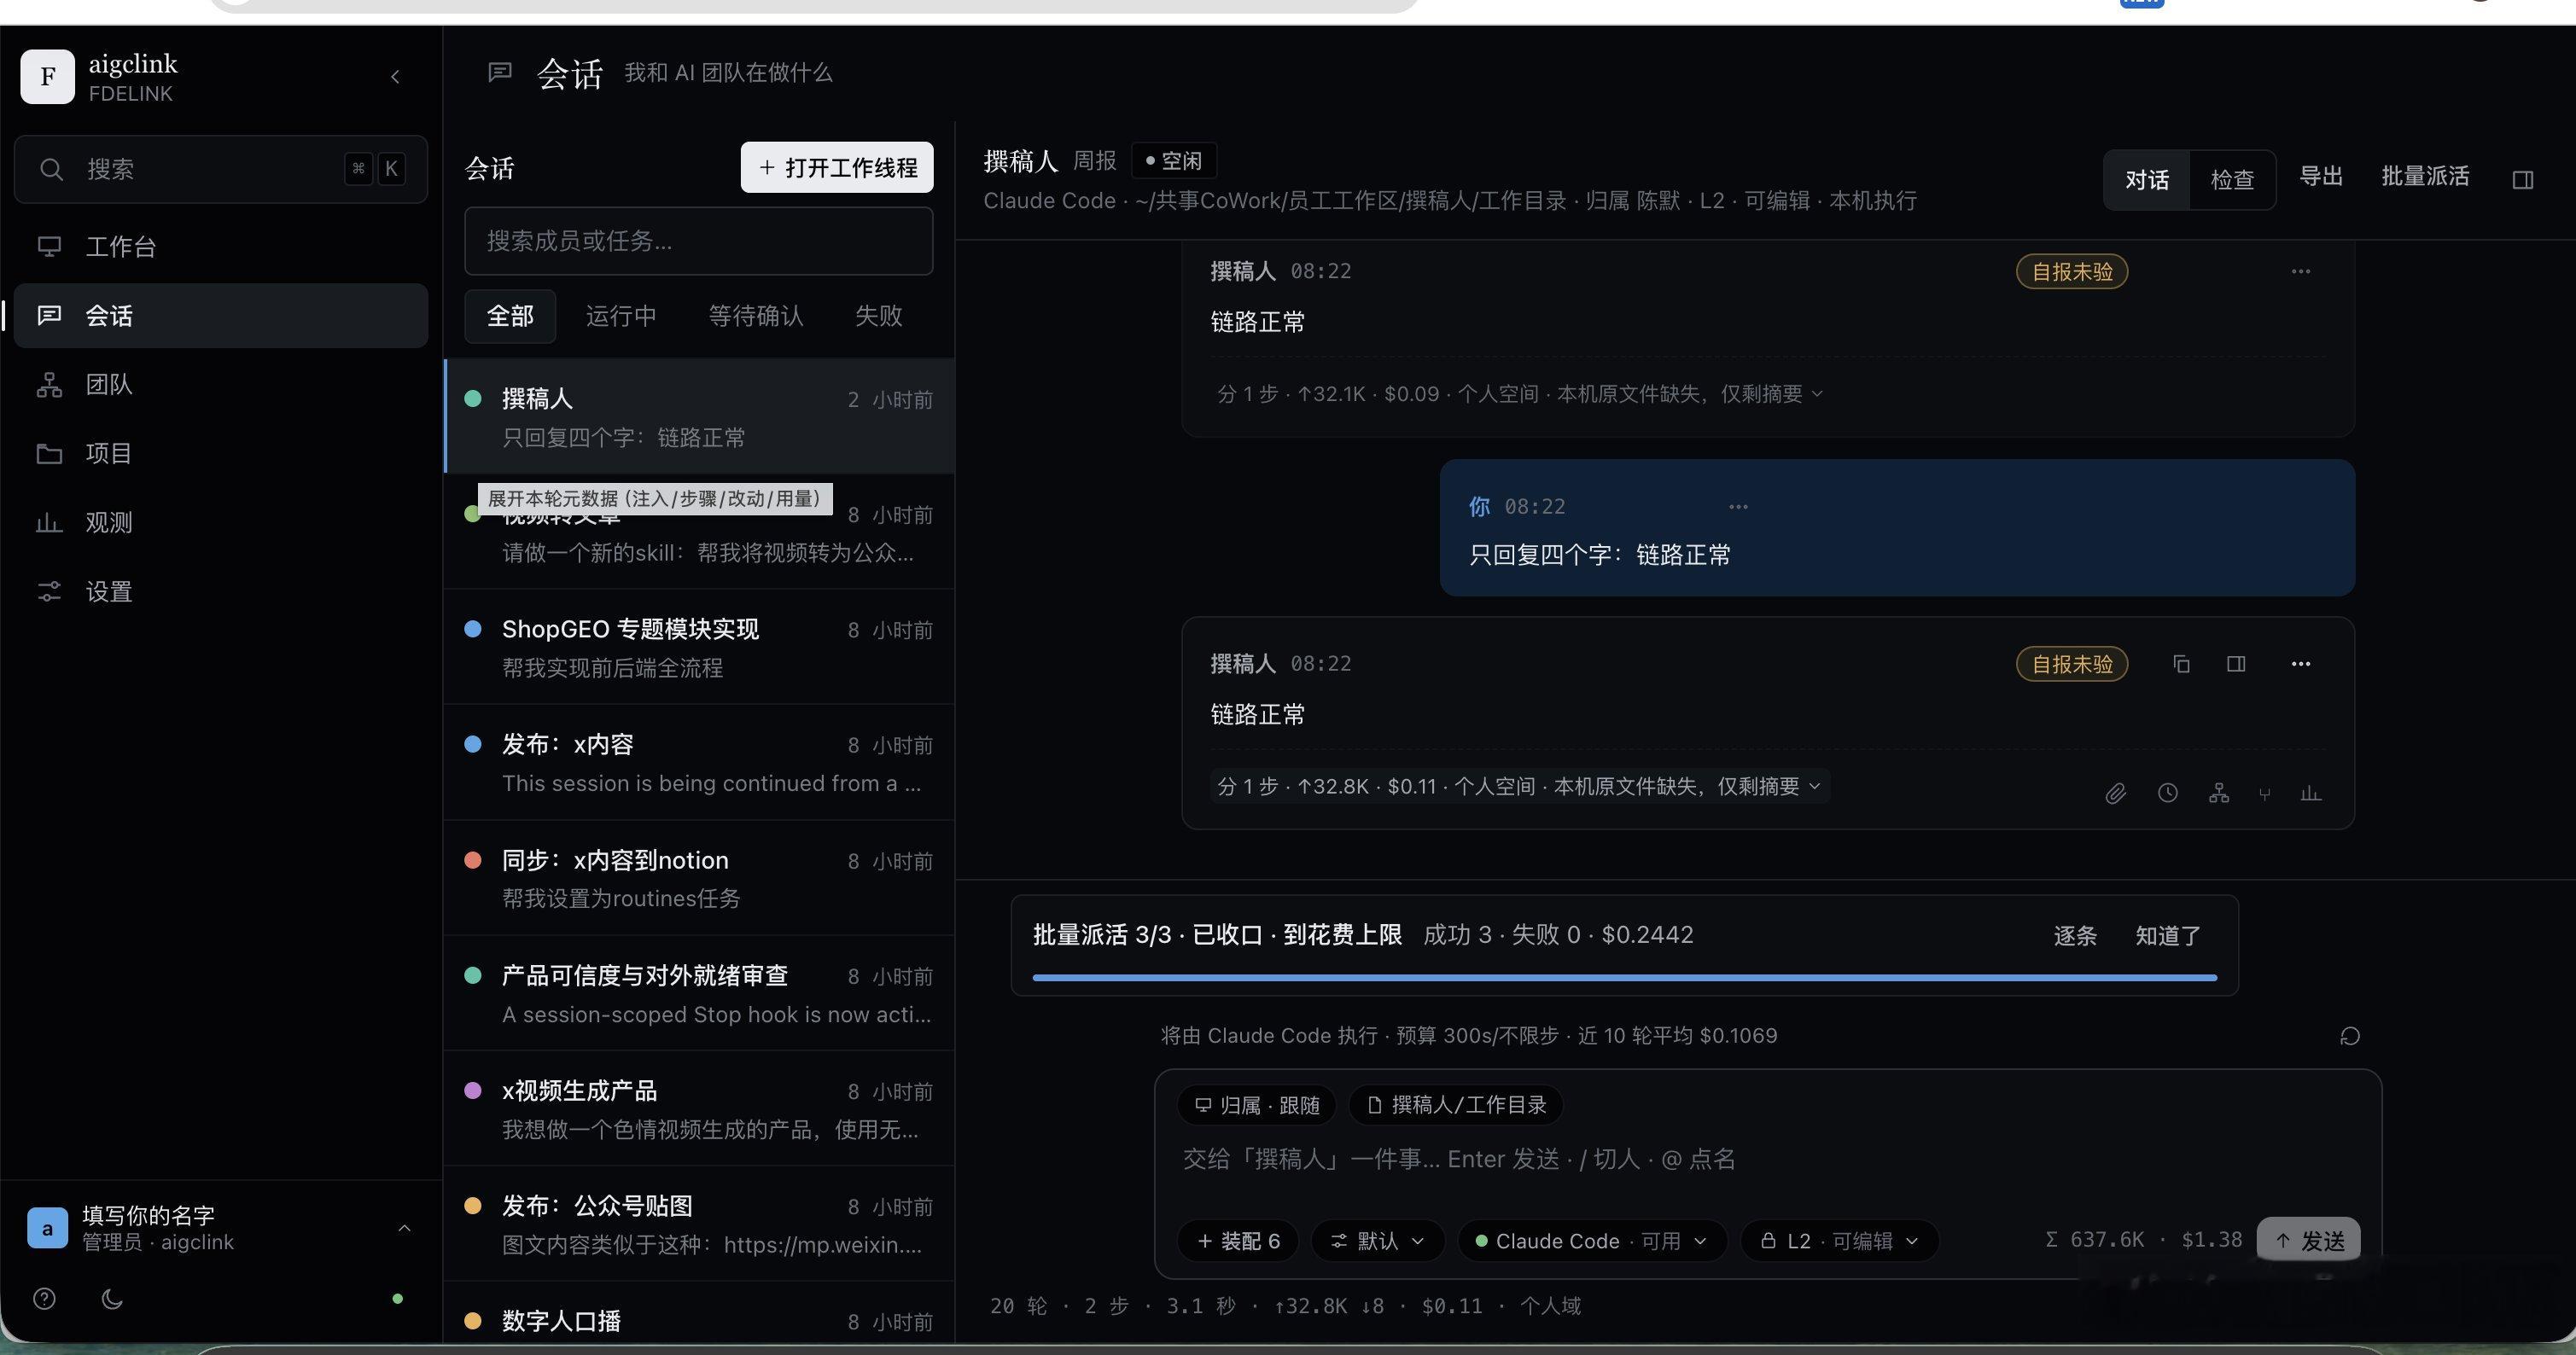The image size is (2576, 1355).
Task: Toggle dark mode with the moon icon
Action: 112,1299
